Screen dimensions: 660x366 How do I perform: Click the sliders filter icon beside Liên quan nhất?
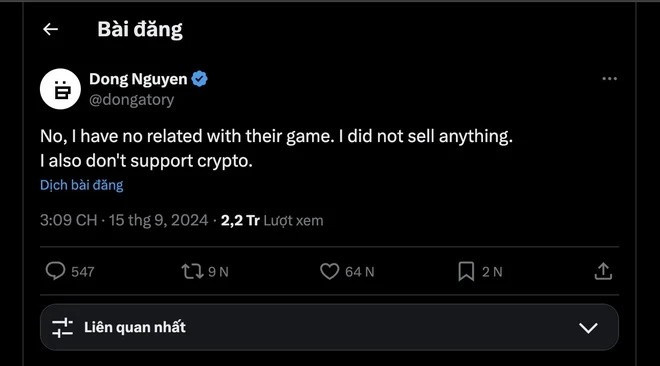click(62, 328)
